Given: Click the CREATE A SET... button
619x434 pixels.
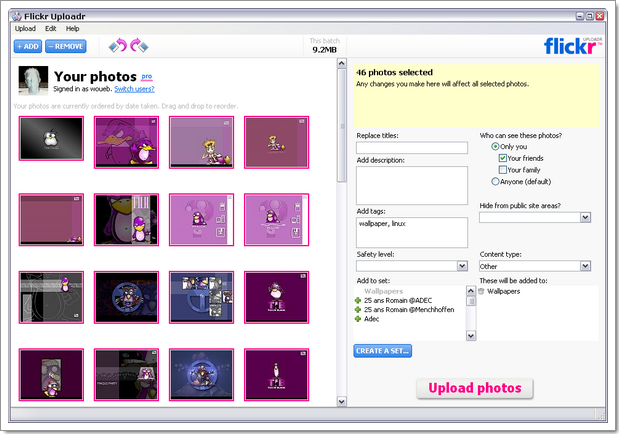Looking at the screenshot, I should [x=383, y=351].
